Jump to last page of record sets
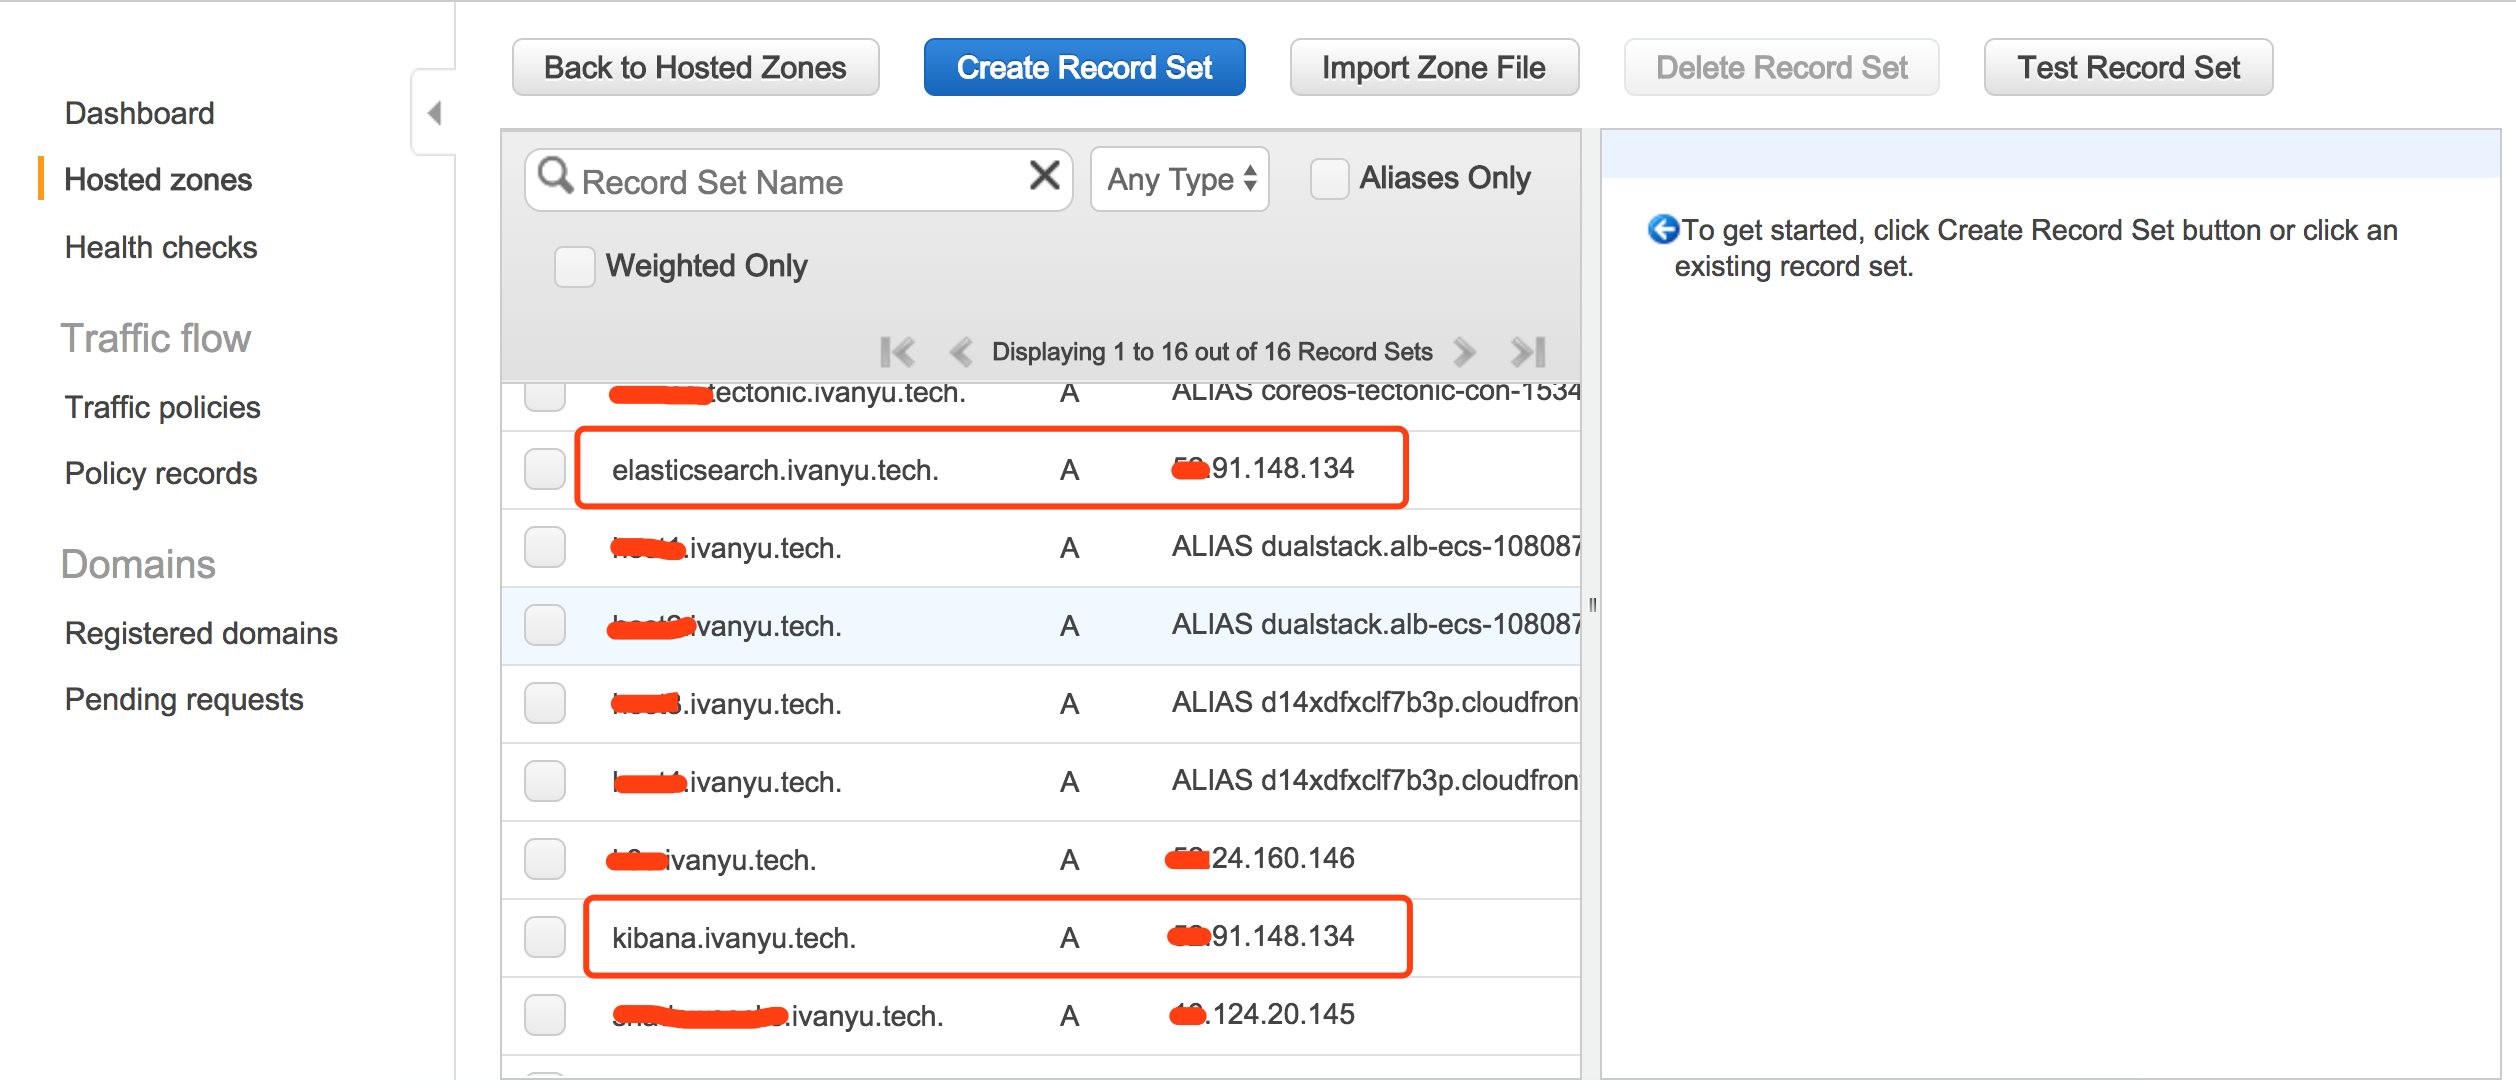2516x1088 pixels. (1528, 352)
